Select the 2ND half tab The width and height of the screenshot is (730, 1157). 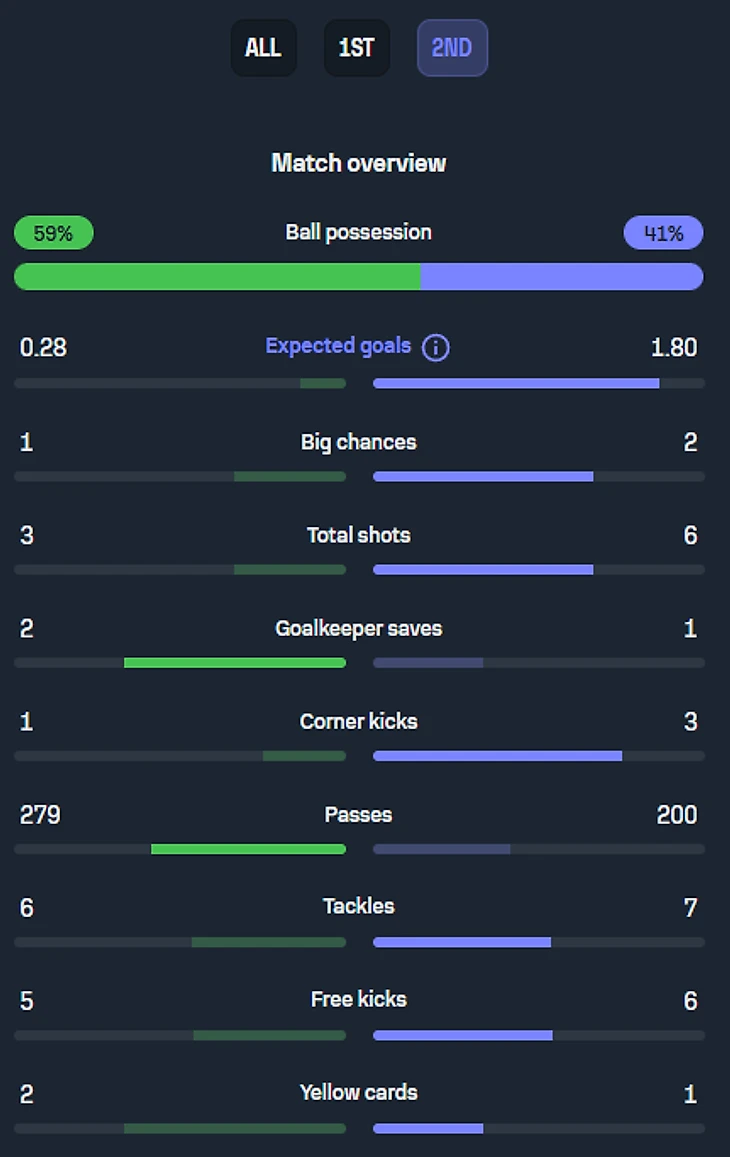(451, 48)
